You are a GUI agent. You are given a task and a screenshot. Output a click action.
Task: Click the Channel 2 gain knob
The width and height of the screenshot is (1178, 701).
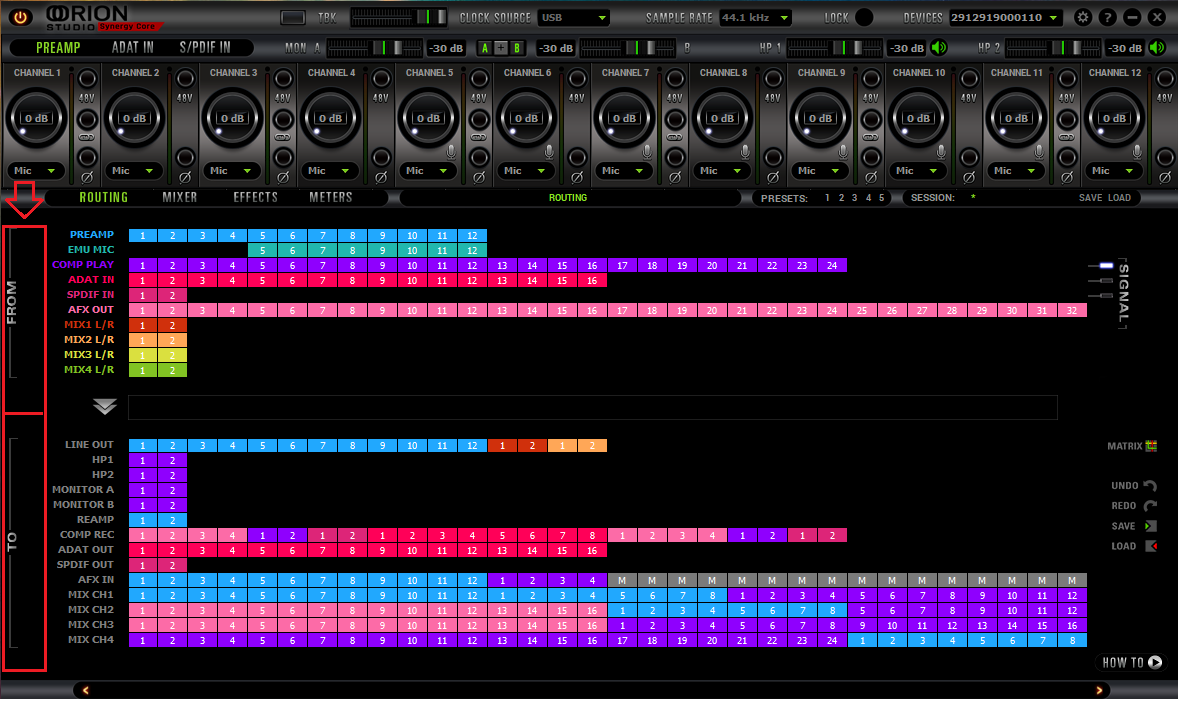coord(134,118)
